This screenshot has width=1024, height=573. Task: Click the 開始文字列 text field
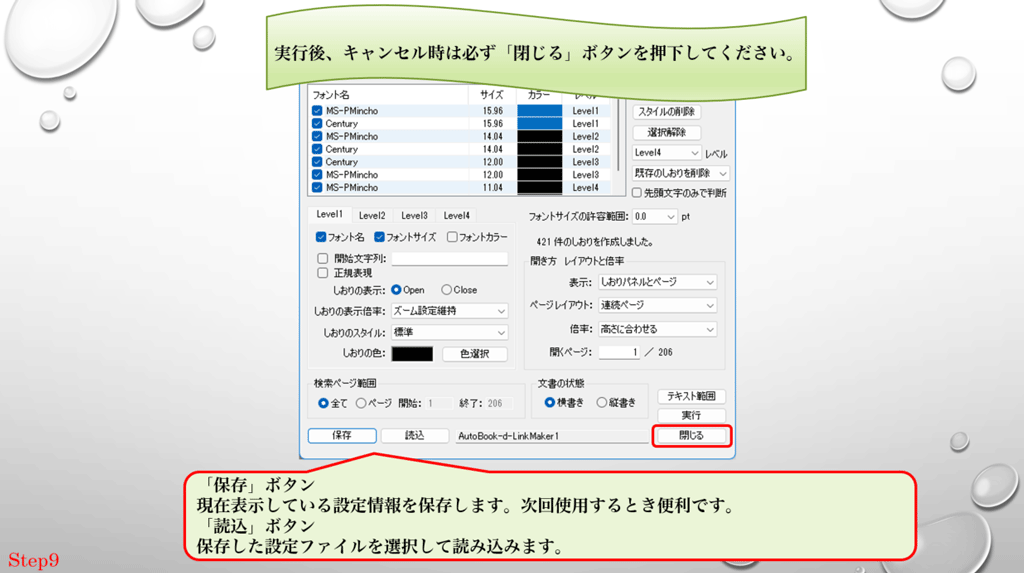[x=449, y=258]
